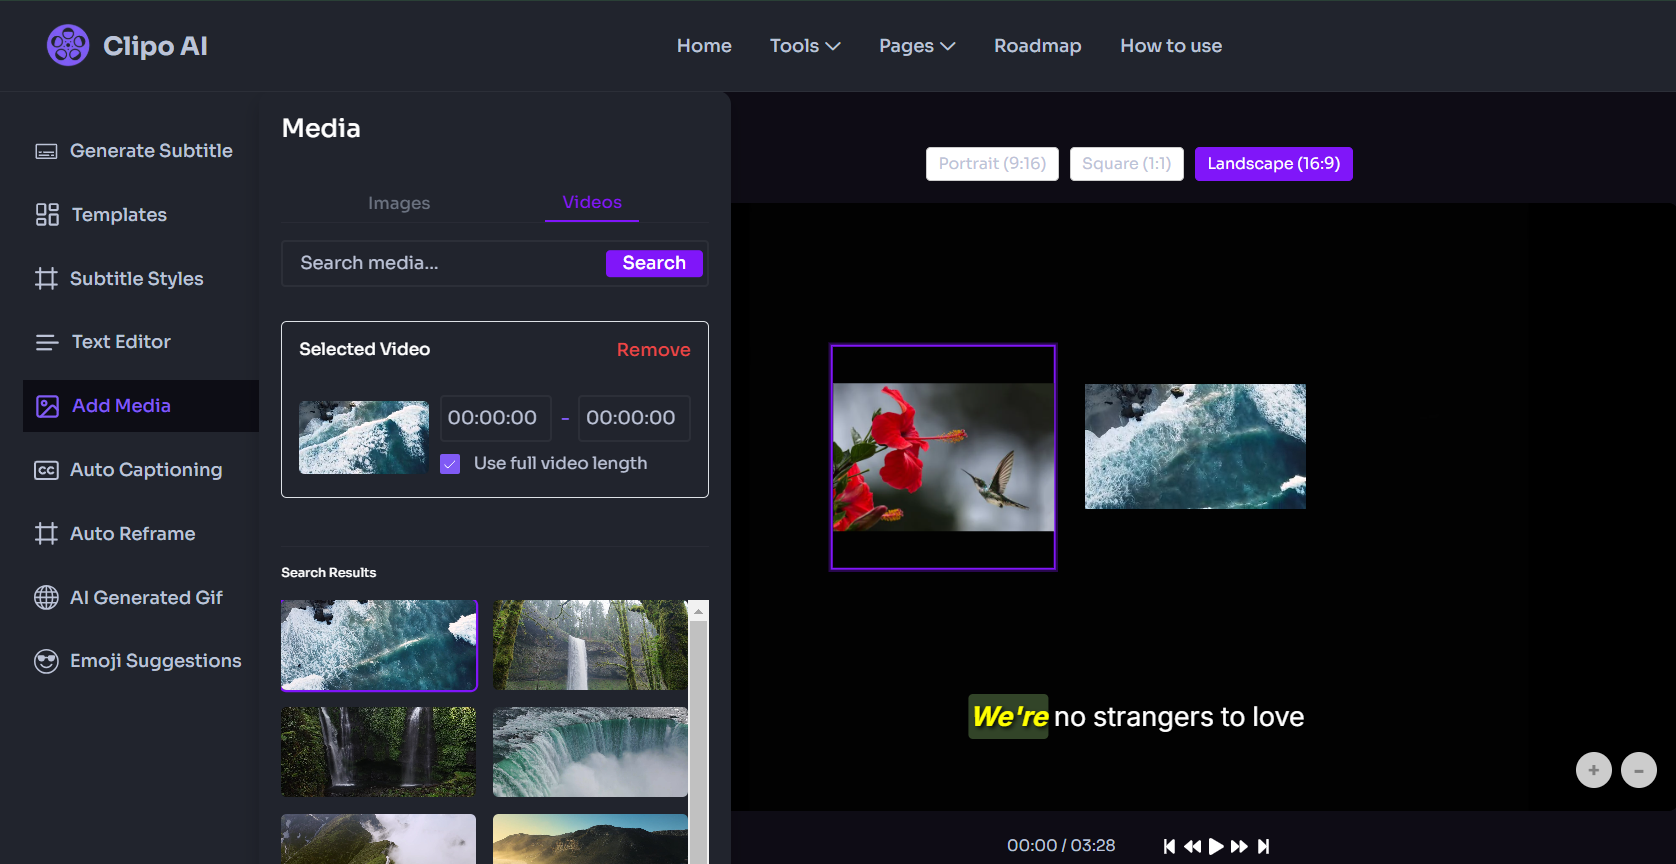
Task: Select the cloudy mountain search result
Action: point(378,839)
